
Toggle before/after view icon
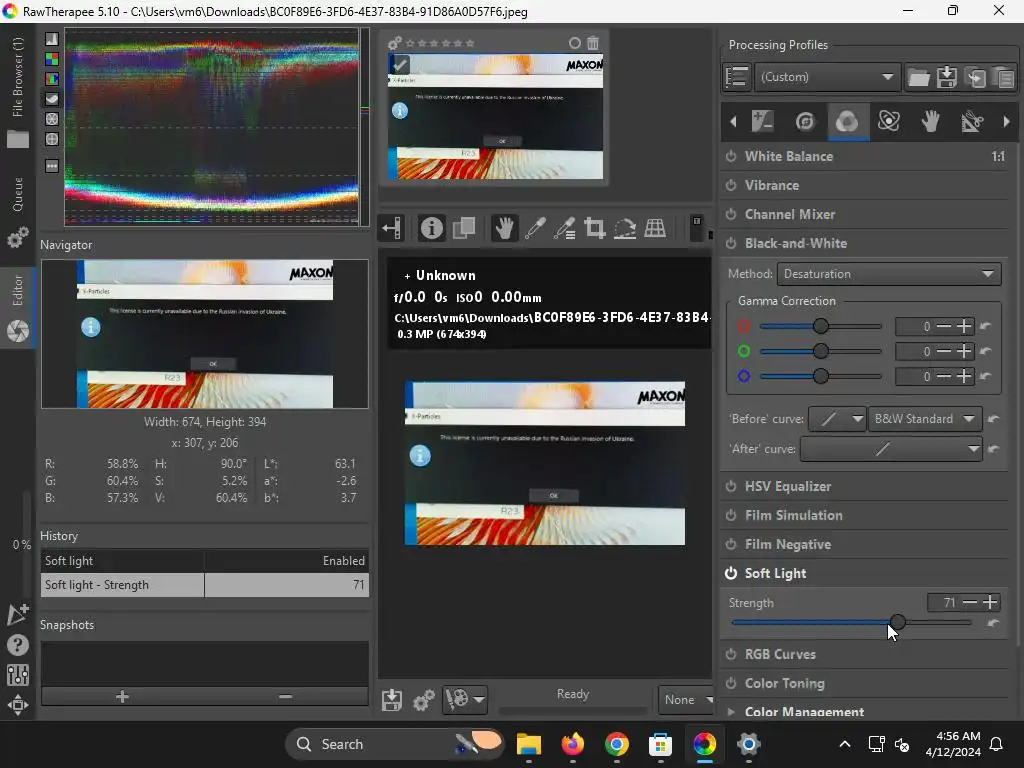464,228
